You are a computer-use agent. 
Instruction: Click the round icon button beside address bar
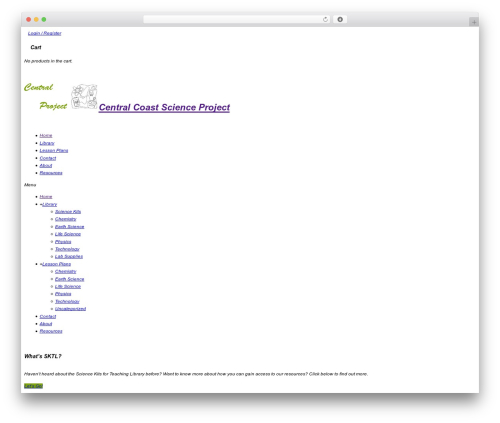[340, 20]
